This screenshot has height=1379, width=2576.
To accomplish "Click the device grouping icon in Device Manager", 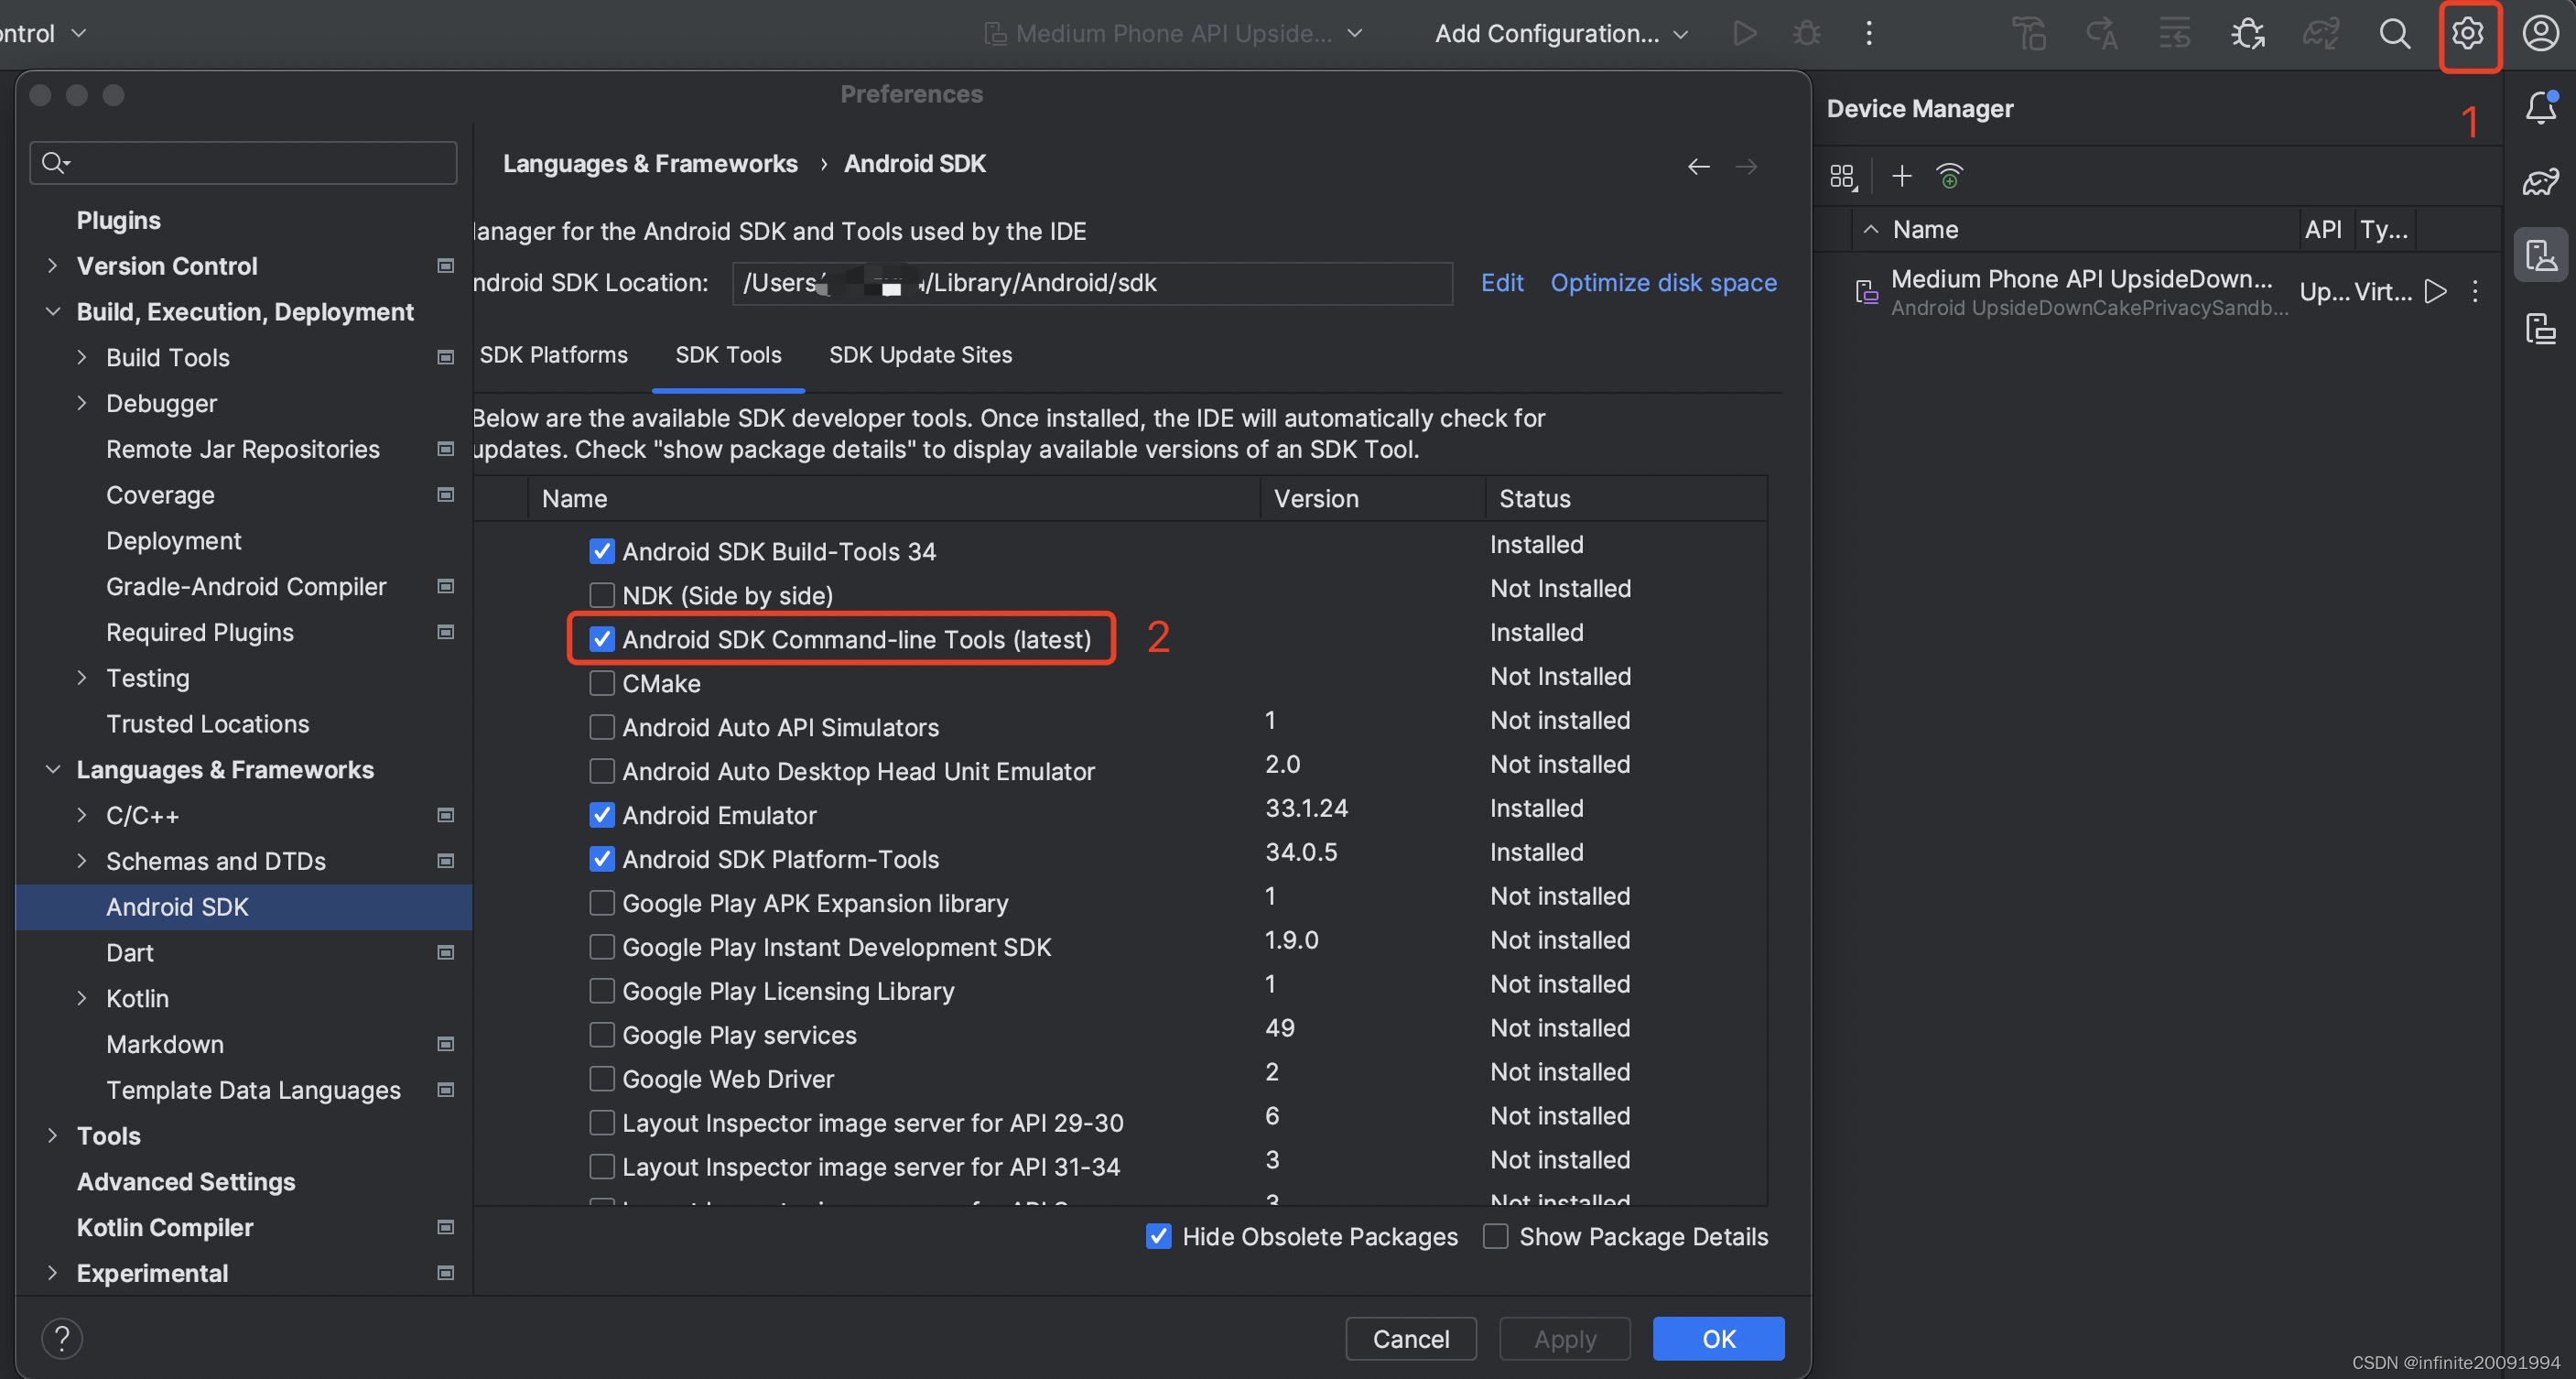I will pos(1843,177).
